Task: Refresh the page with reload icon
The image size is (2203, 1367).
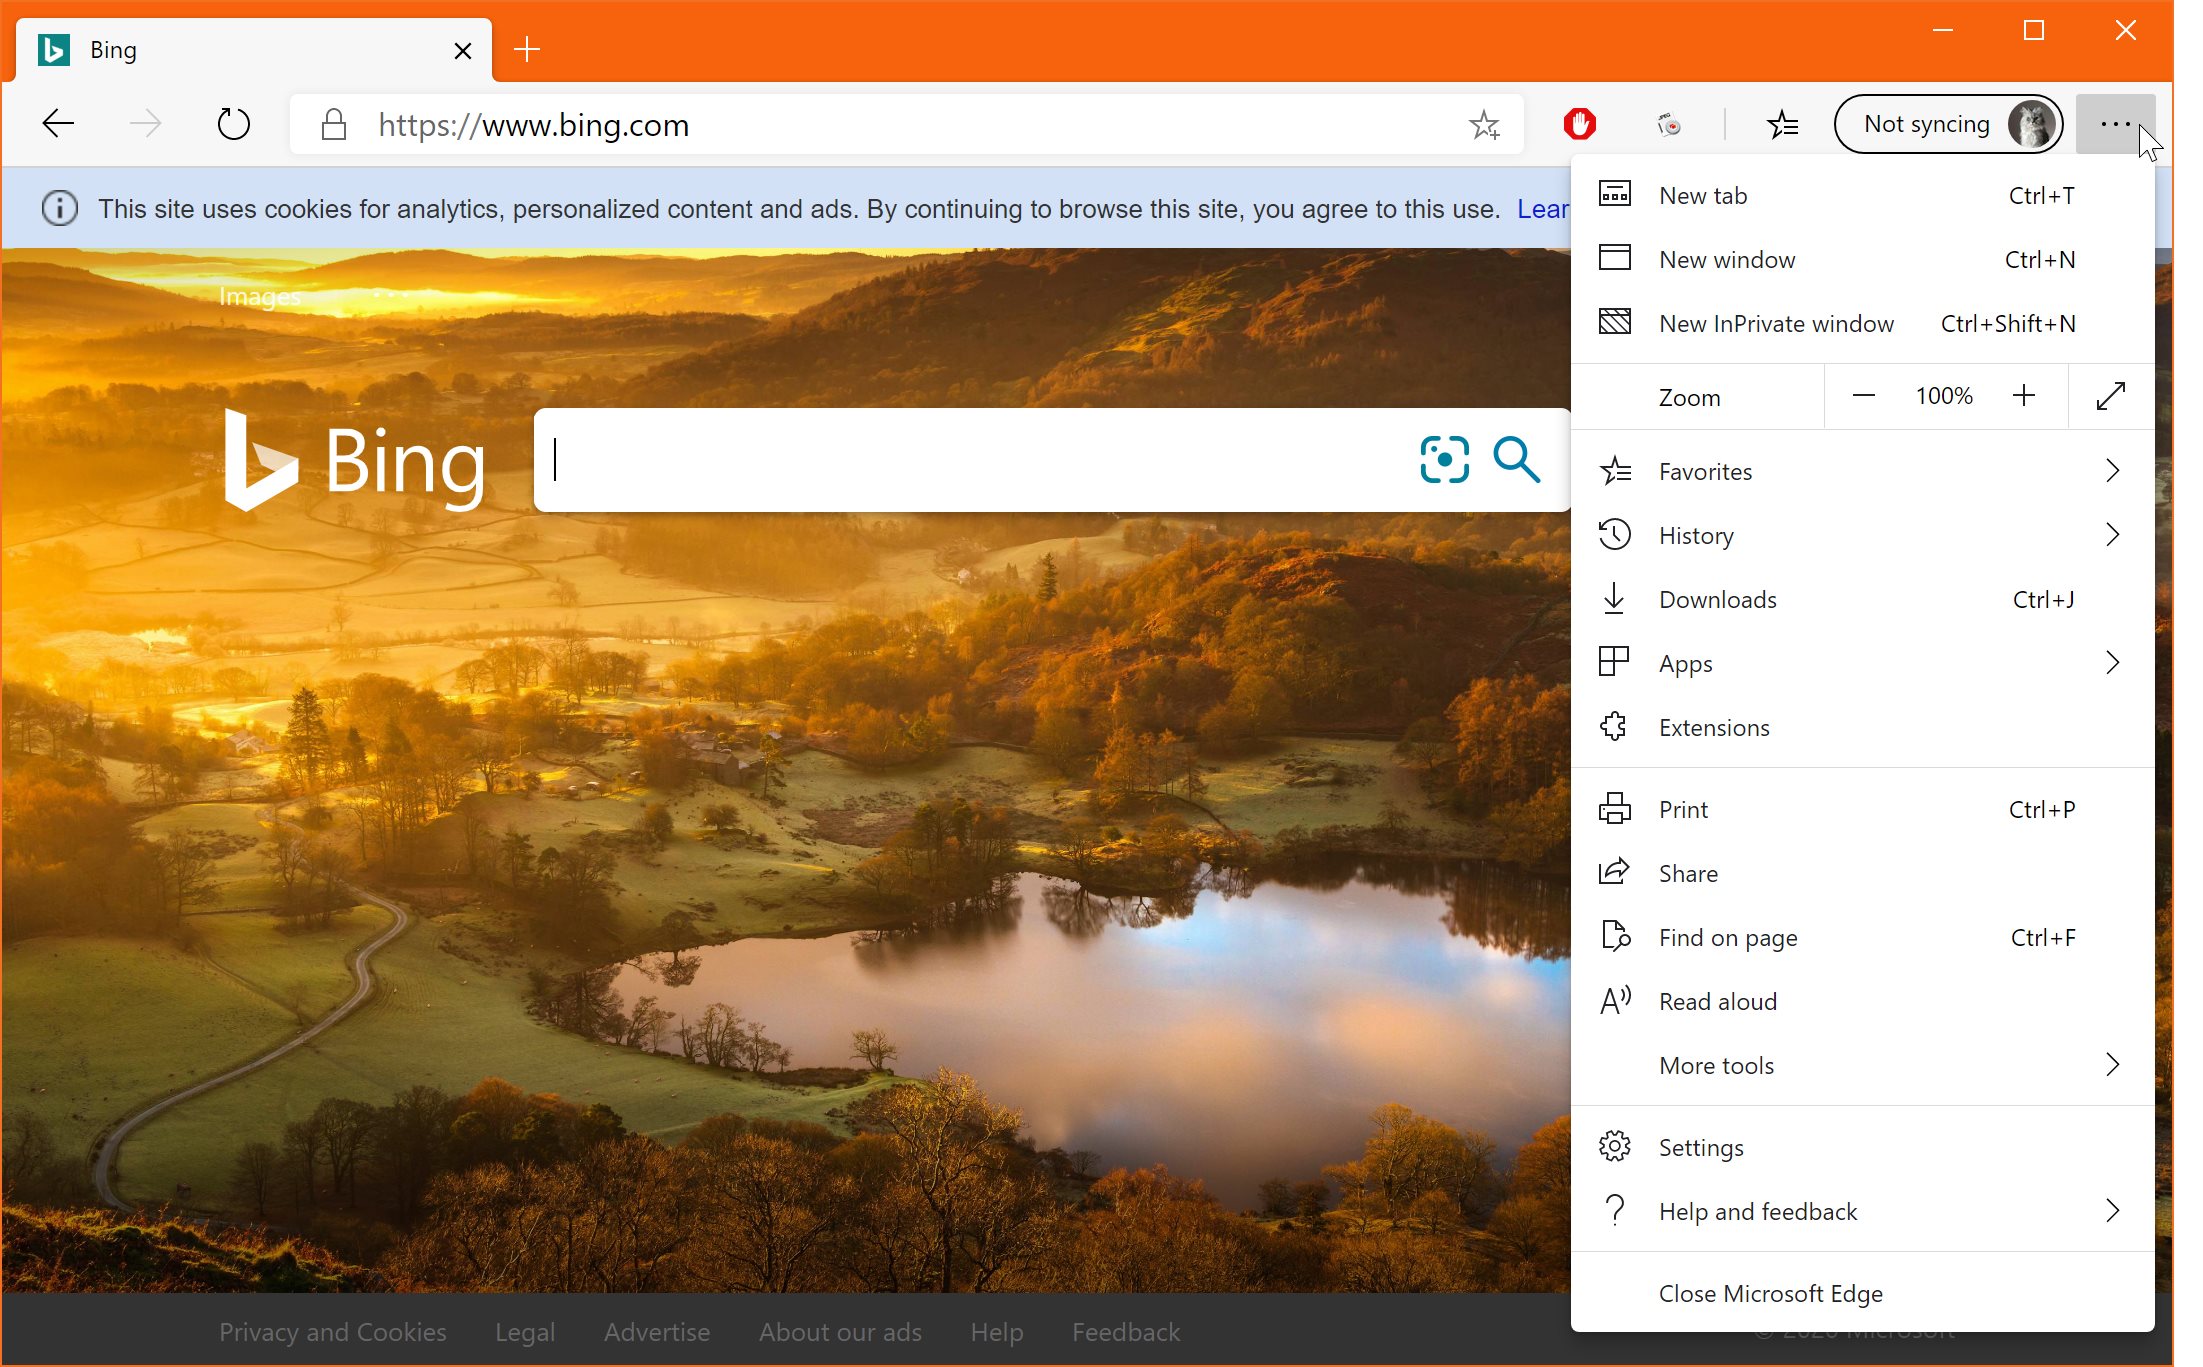Action: [x=233, y=124]
